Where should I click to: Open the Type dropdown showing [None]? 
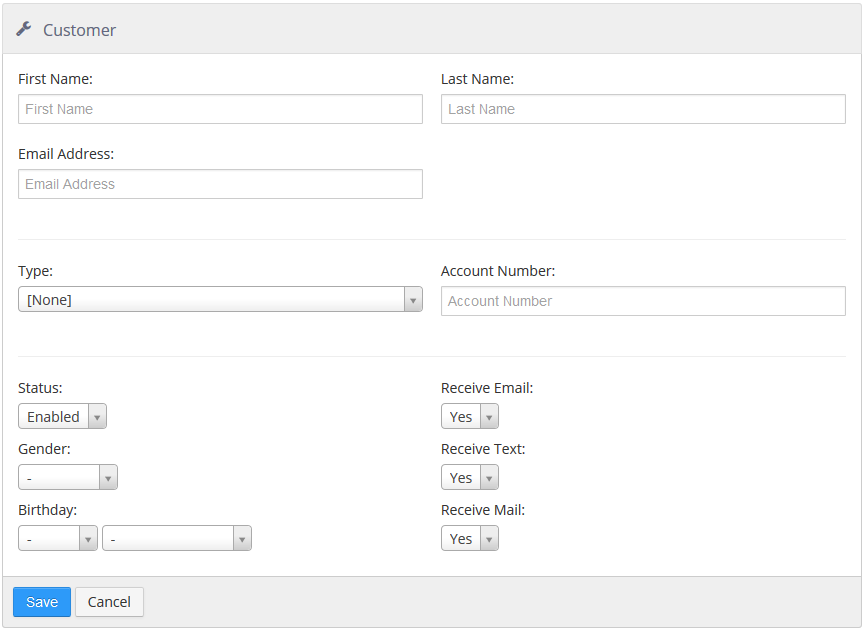(220, 299)
